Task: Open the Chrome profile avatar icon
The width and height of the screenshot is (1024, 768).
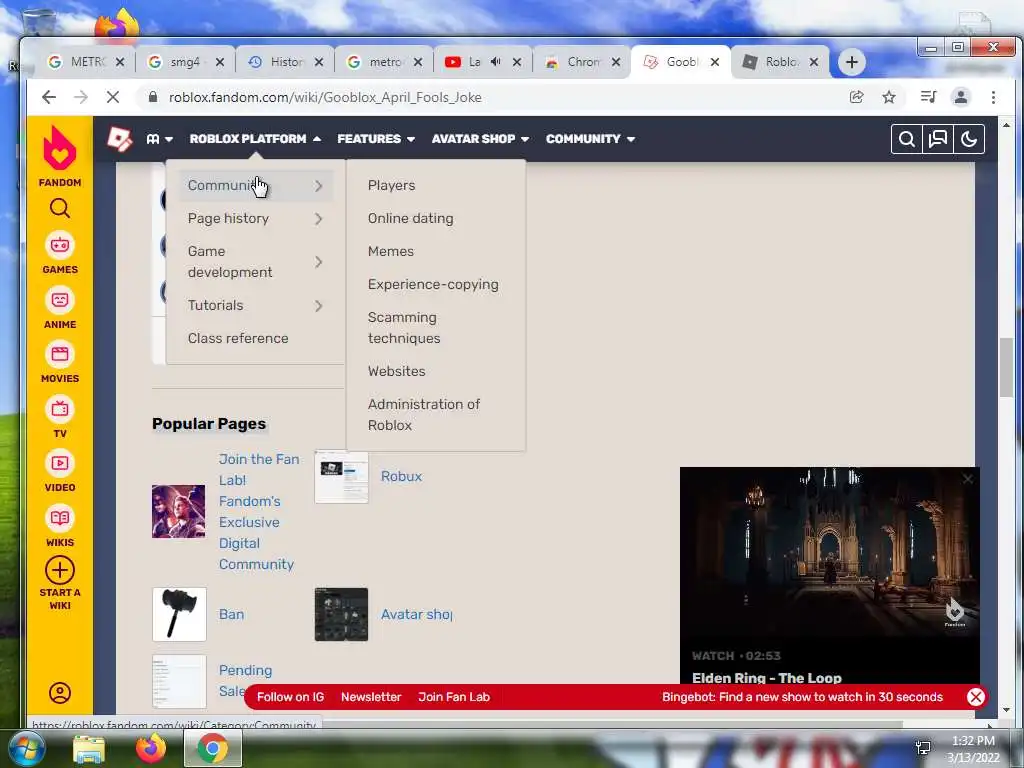Action: pos(961,97)
